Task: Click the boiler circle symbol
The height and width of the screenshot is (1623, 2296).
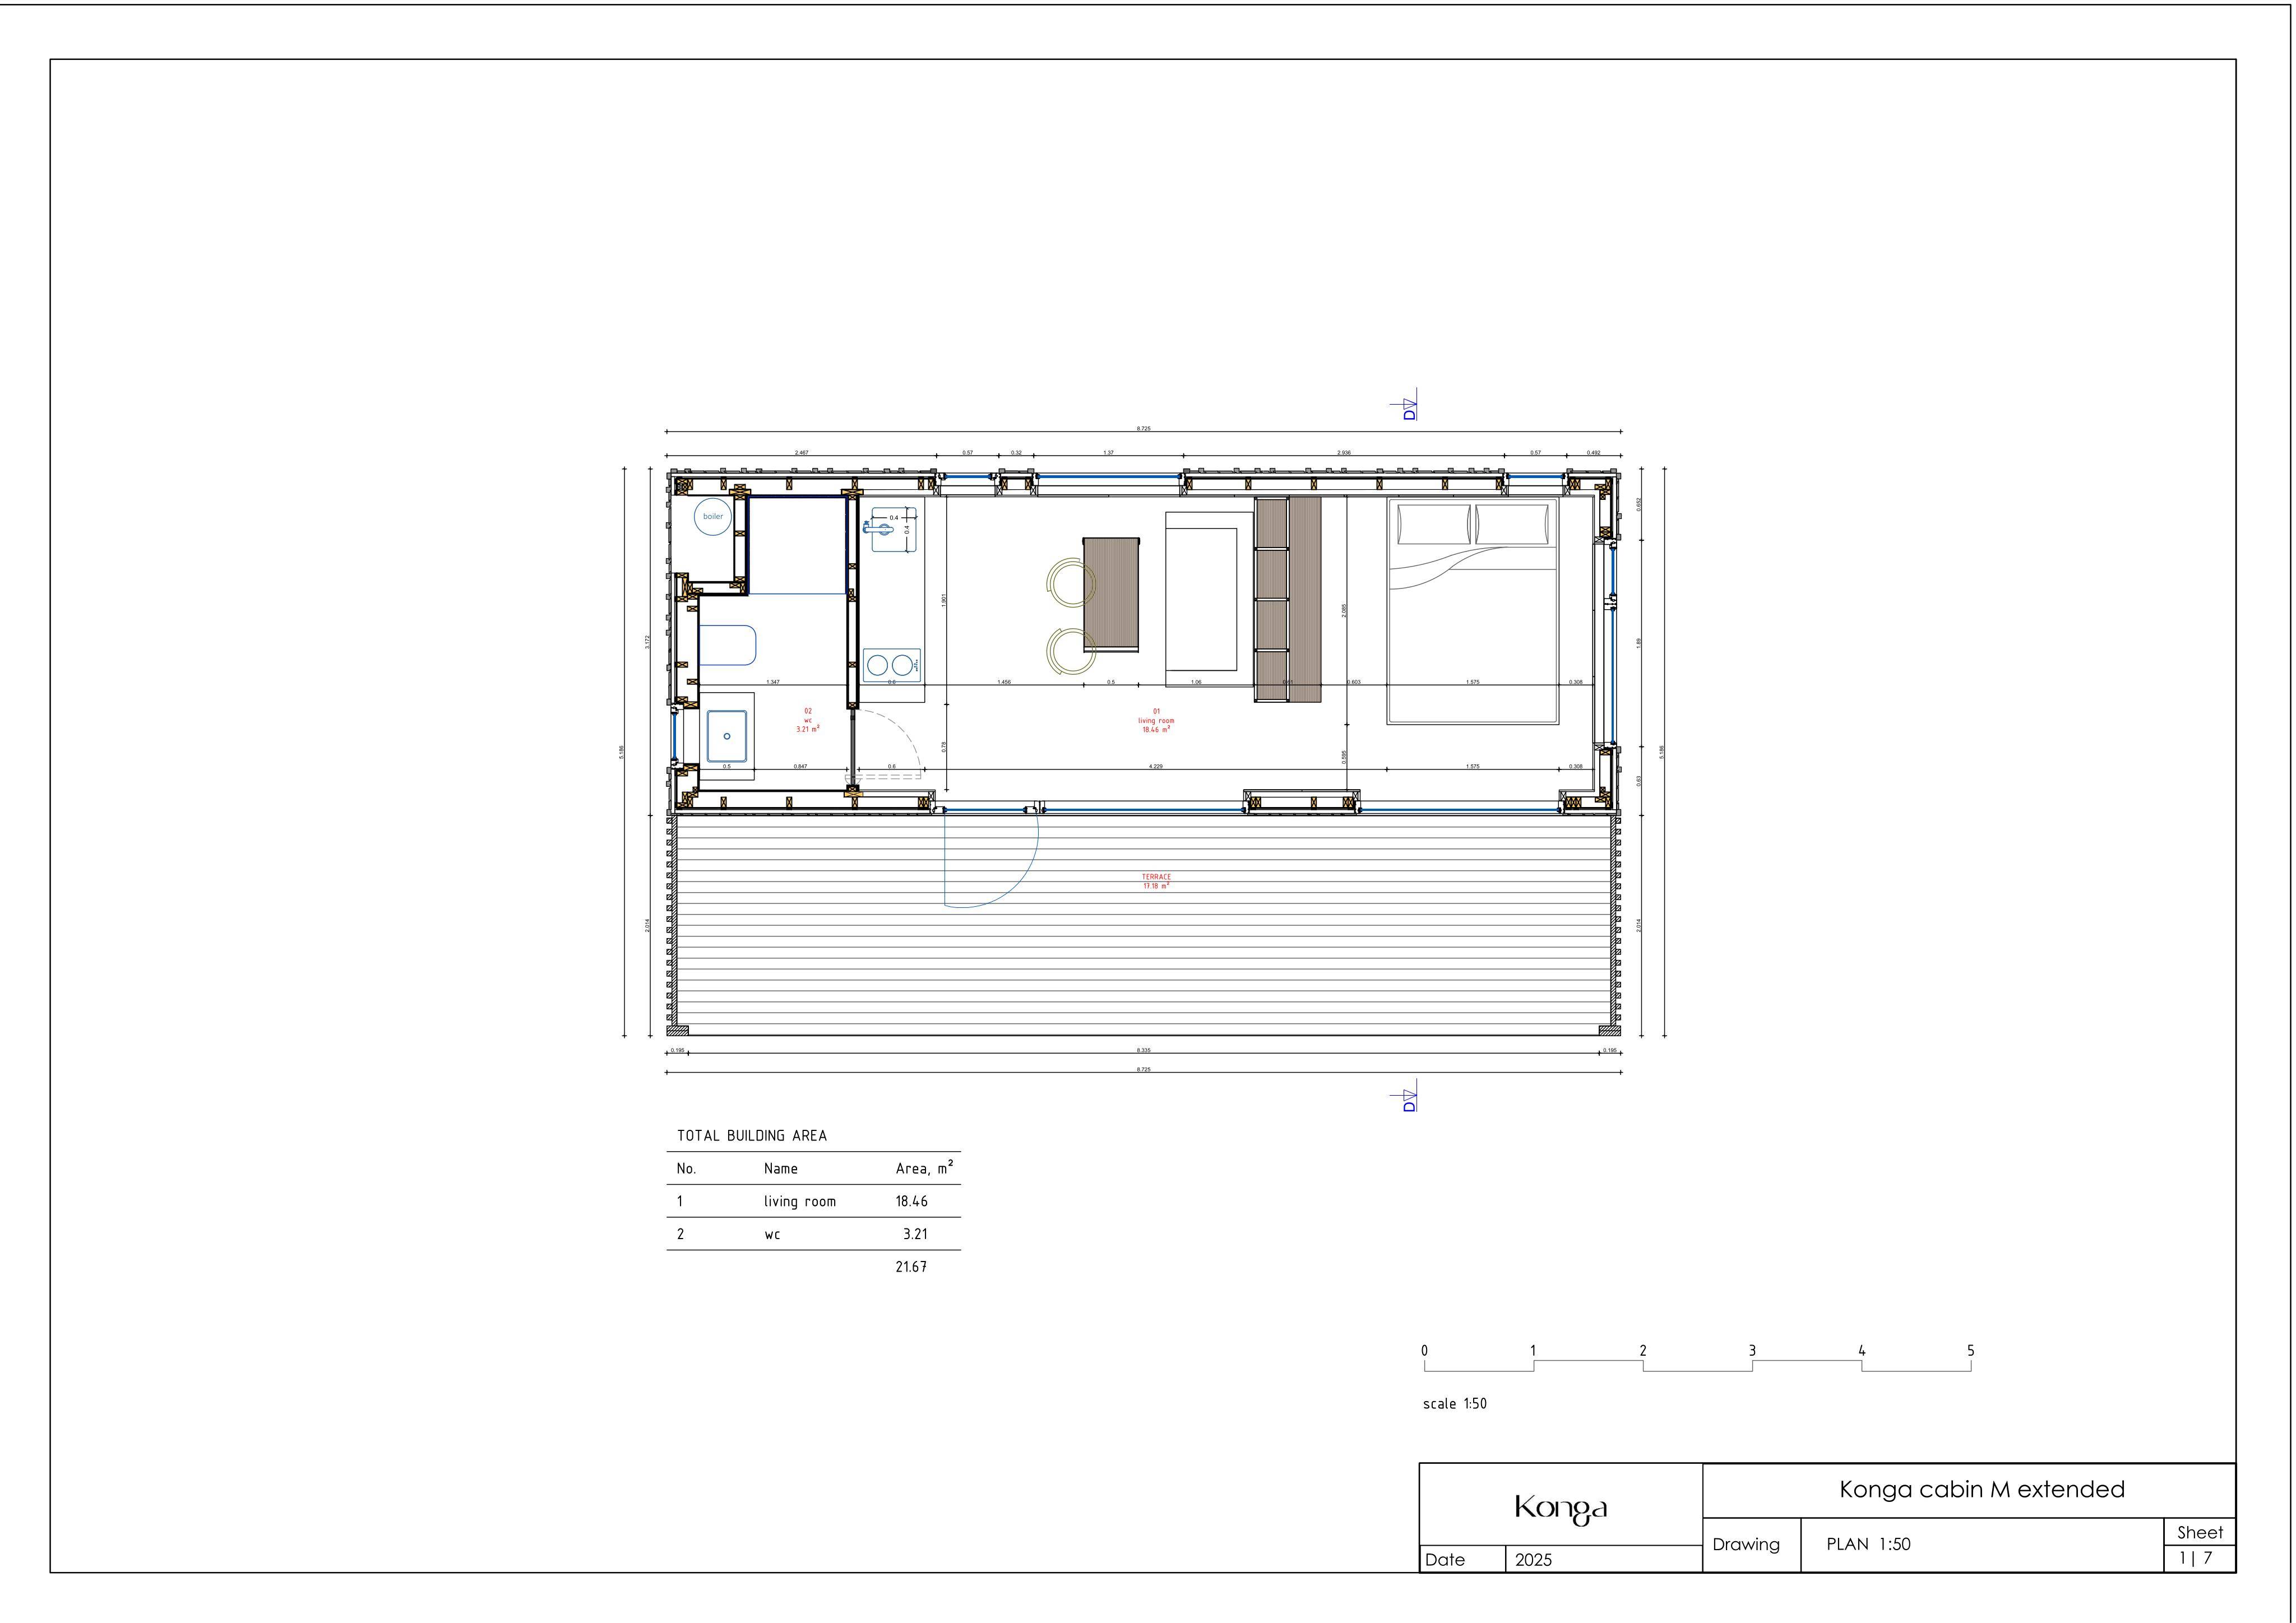Action: click(x=713, y=516)
